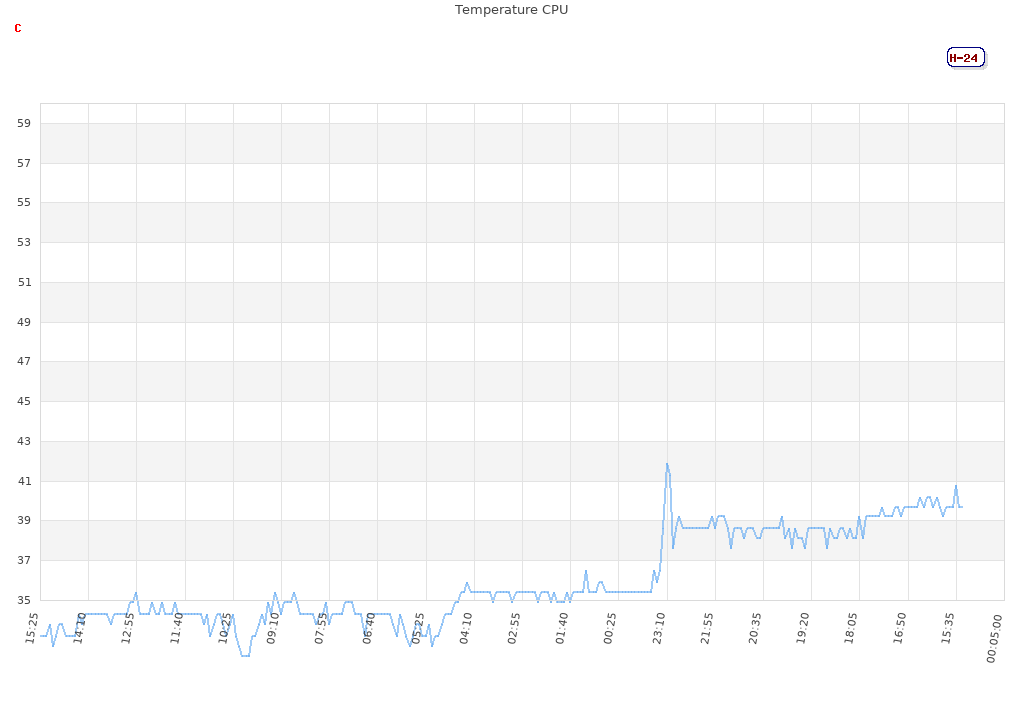This screenshot has height=720, width=1024.
Task: Click the Temperature CPU chart title
Action: click(511, 10)
